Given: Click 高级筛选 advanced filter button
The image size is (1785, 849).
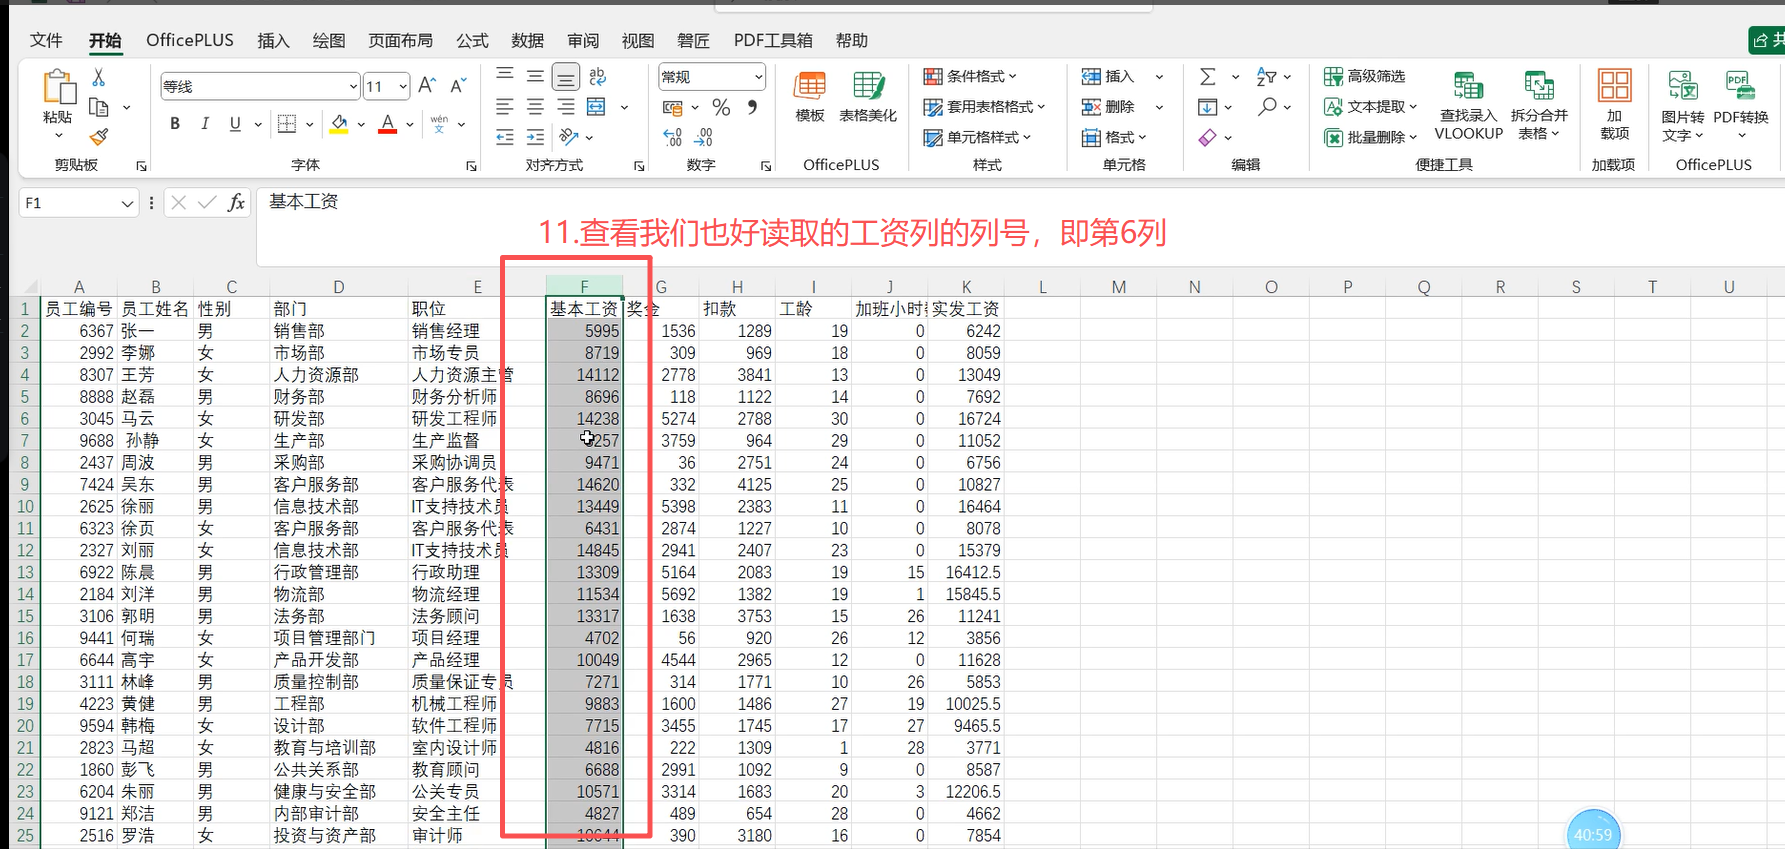Looking at the screenshot, I should 1365,76.
